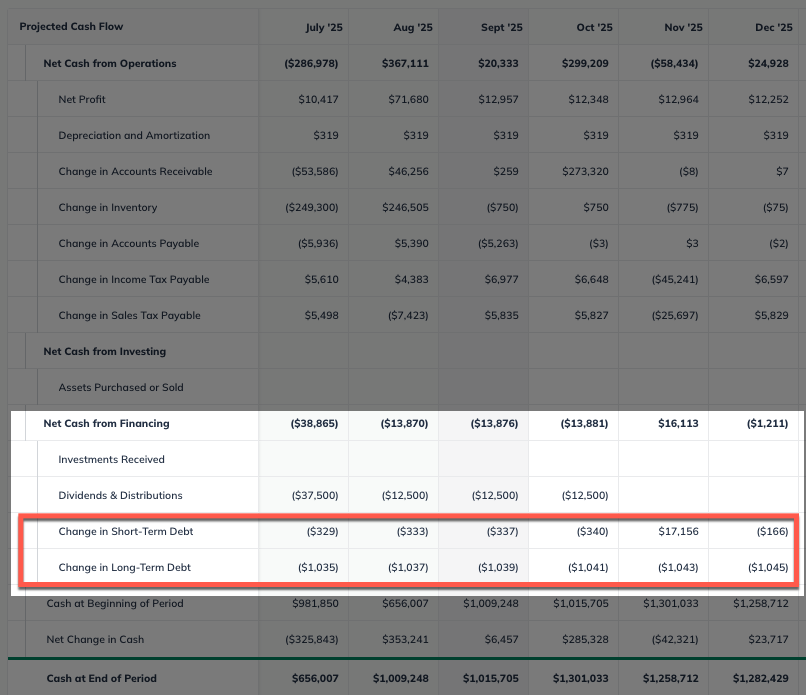Select the Net Cash from Operations row

coord(403,63)
